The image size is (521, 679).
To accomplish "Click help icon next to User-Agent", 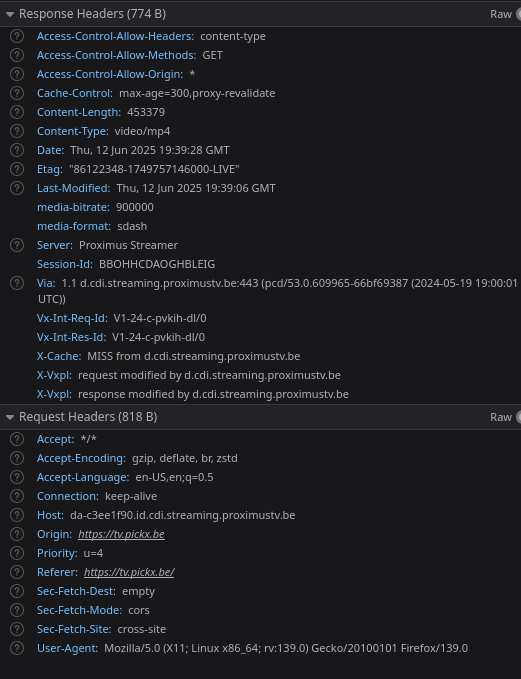I will 17,648.
